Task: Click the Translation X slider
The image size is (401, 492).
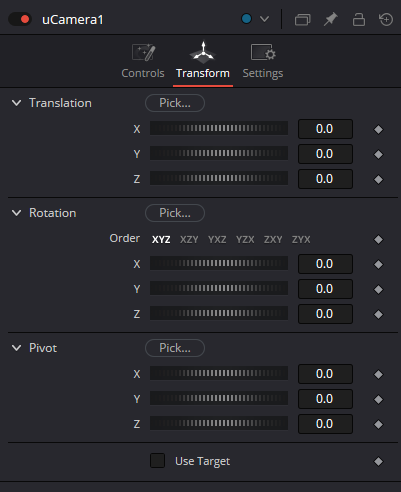Action: coord(219,128)
